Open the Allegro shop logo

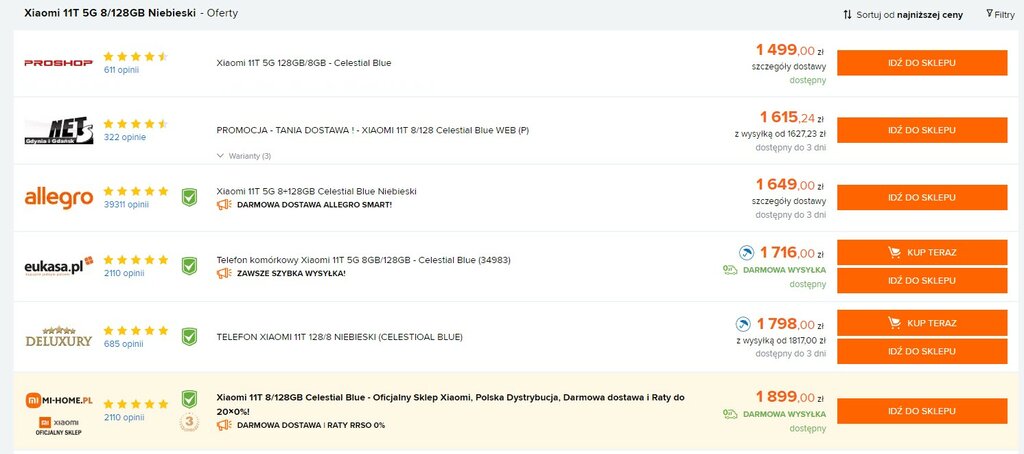pyautogui.click(x=59, y=197)
